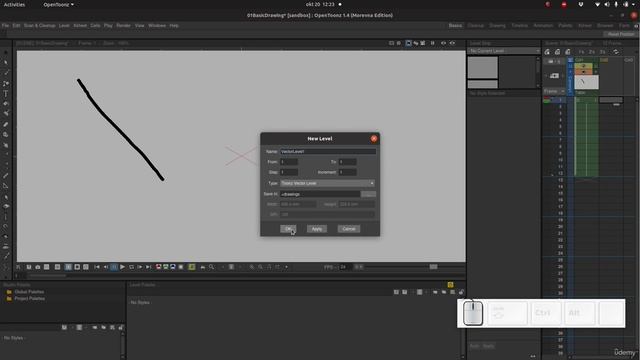640x360 pixels.
Task: Select the Geometric tool
Action: click(6, 83)
